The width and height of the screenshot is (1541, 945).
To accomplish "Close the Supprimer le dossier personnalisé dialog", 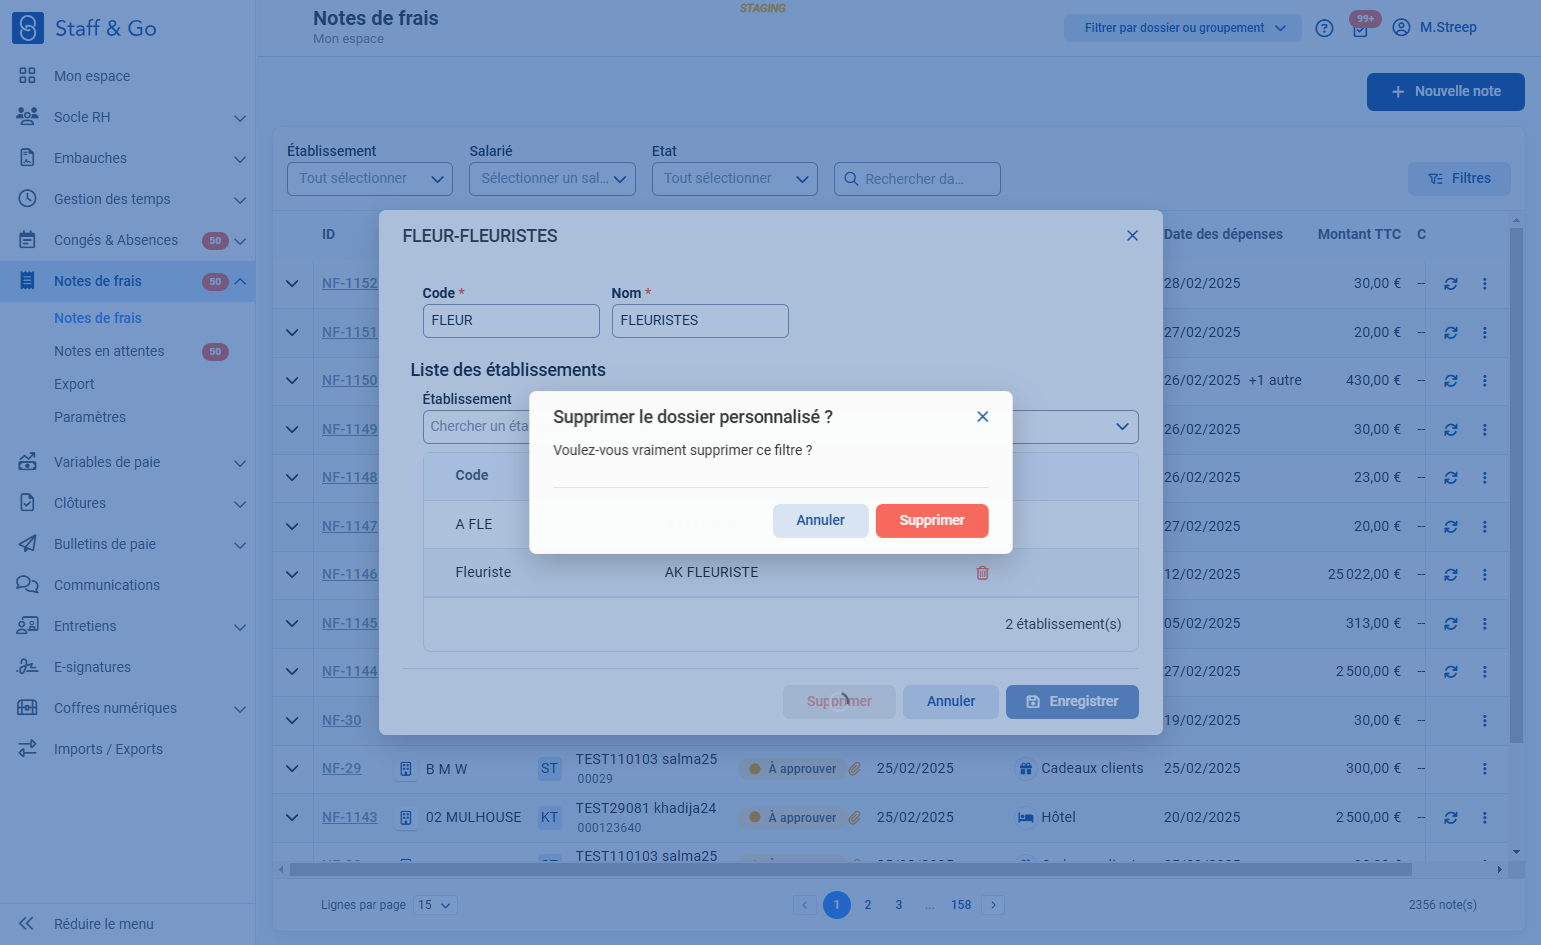I will (x=983, y=417).
